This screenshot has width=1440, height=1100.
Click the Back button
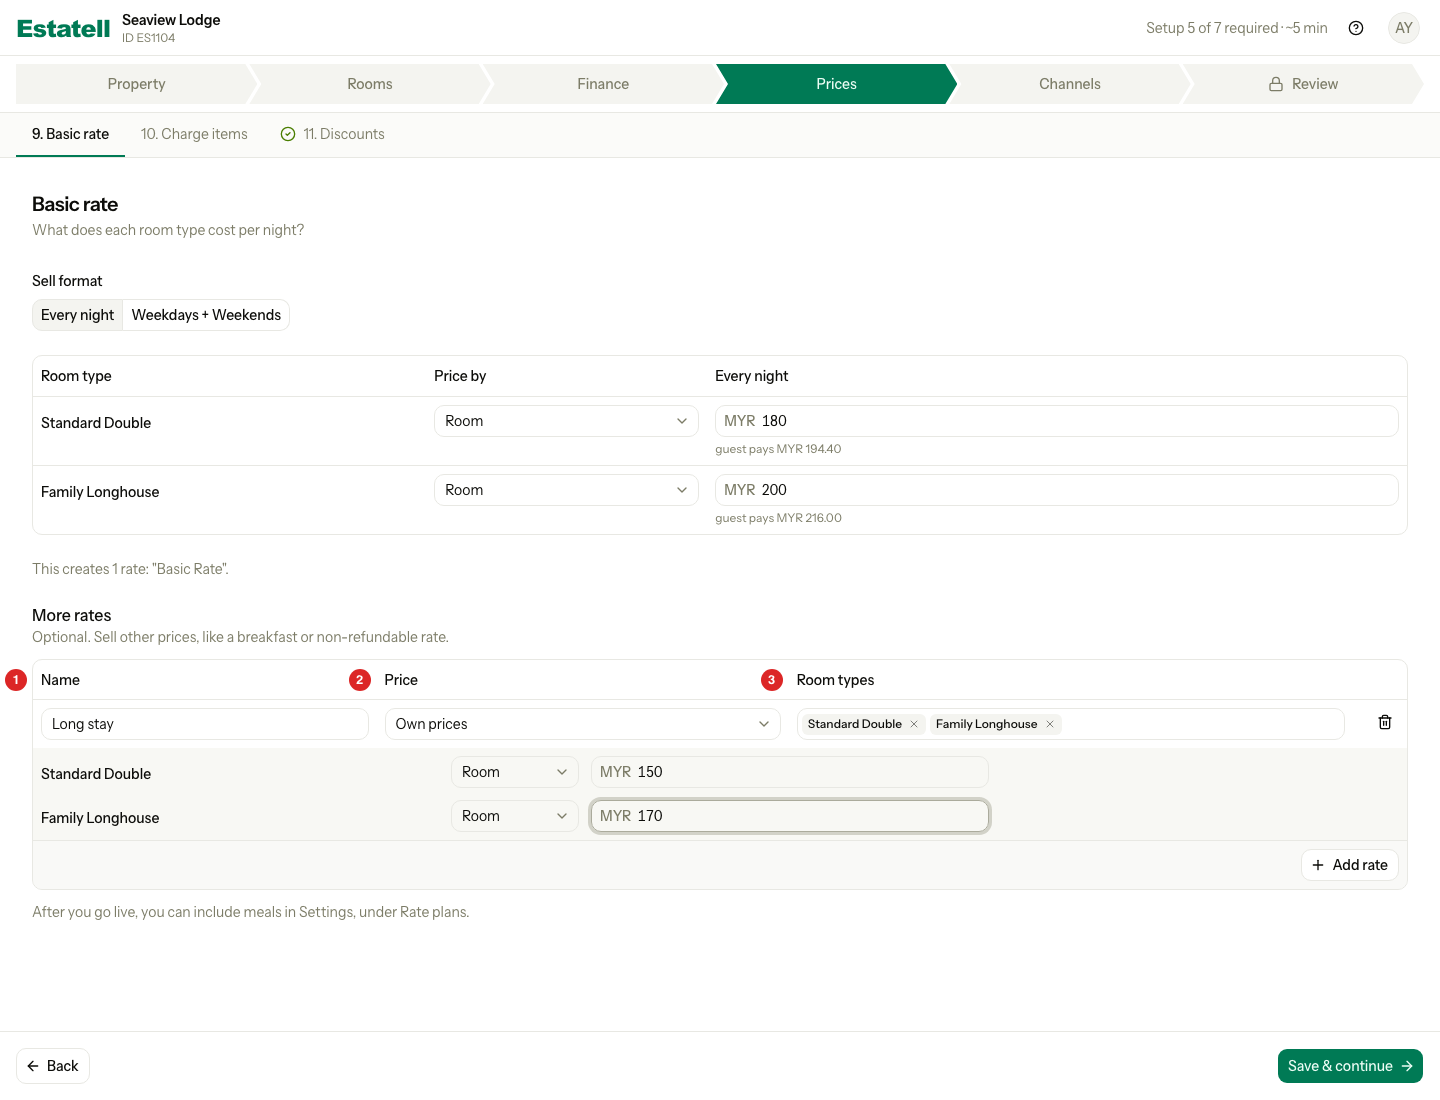point(53,1066)
